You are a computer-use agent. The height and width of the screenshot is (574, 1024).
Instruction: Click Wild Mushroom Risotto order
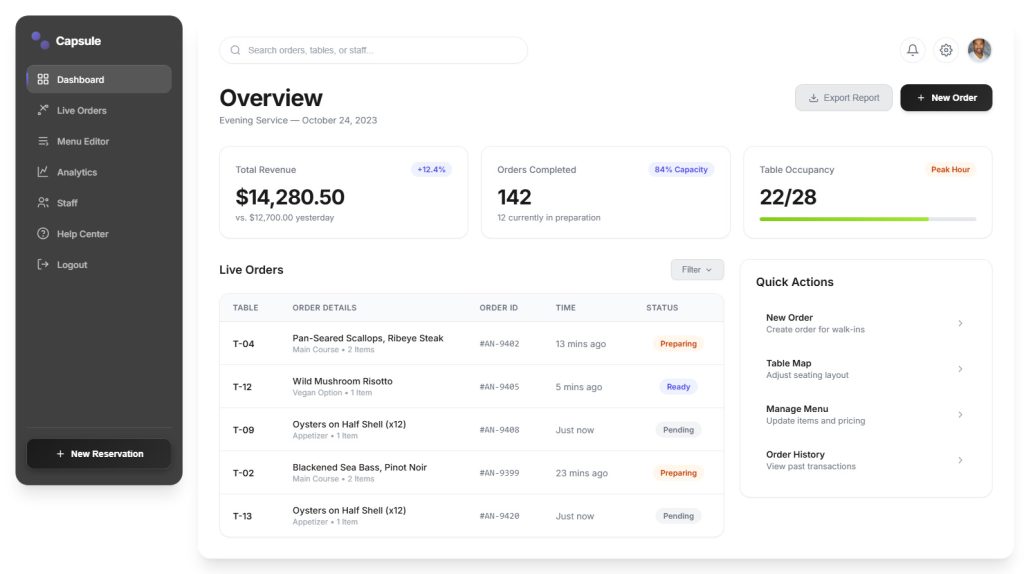tap(342, 381)
